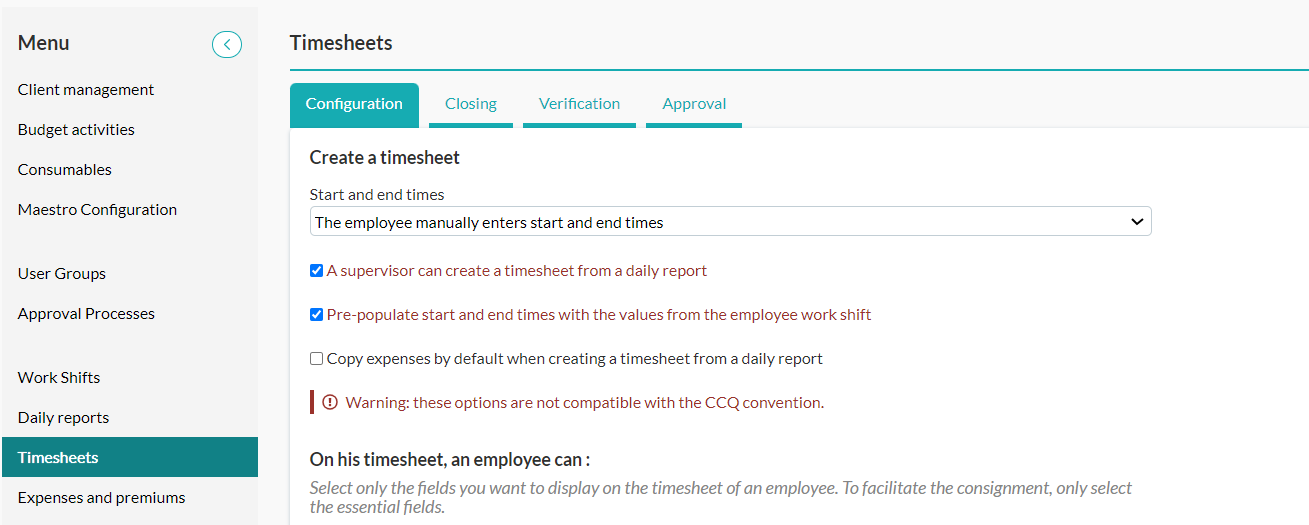Image resolution: width=1309 pixels, height=525 pixels.
Task: Select Timesheets in the sidebar menu
Action: point(130,457)
